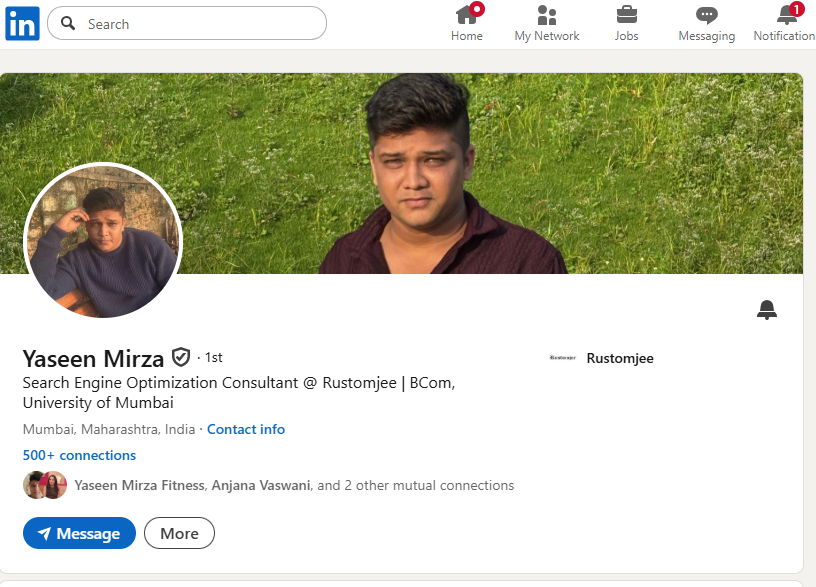Open Contact info link
The width and height of the screenshot is (816, 587).
pyautogui.click(x=246, y=429)
